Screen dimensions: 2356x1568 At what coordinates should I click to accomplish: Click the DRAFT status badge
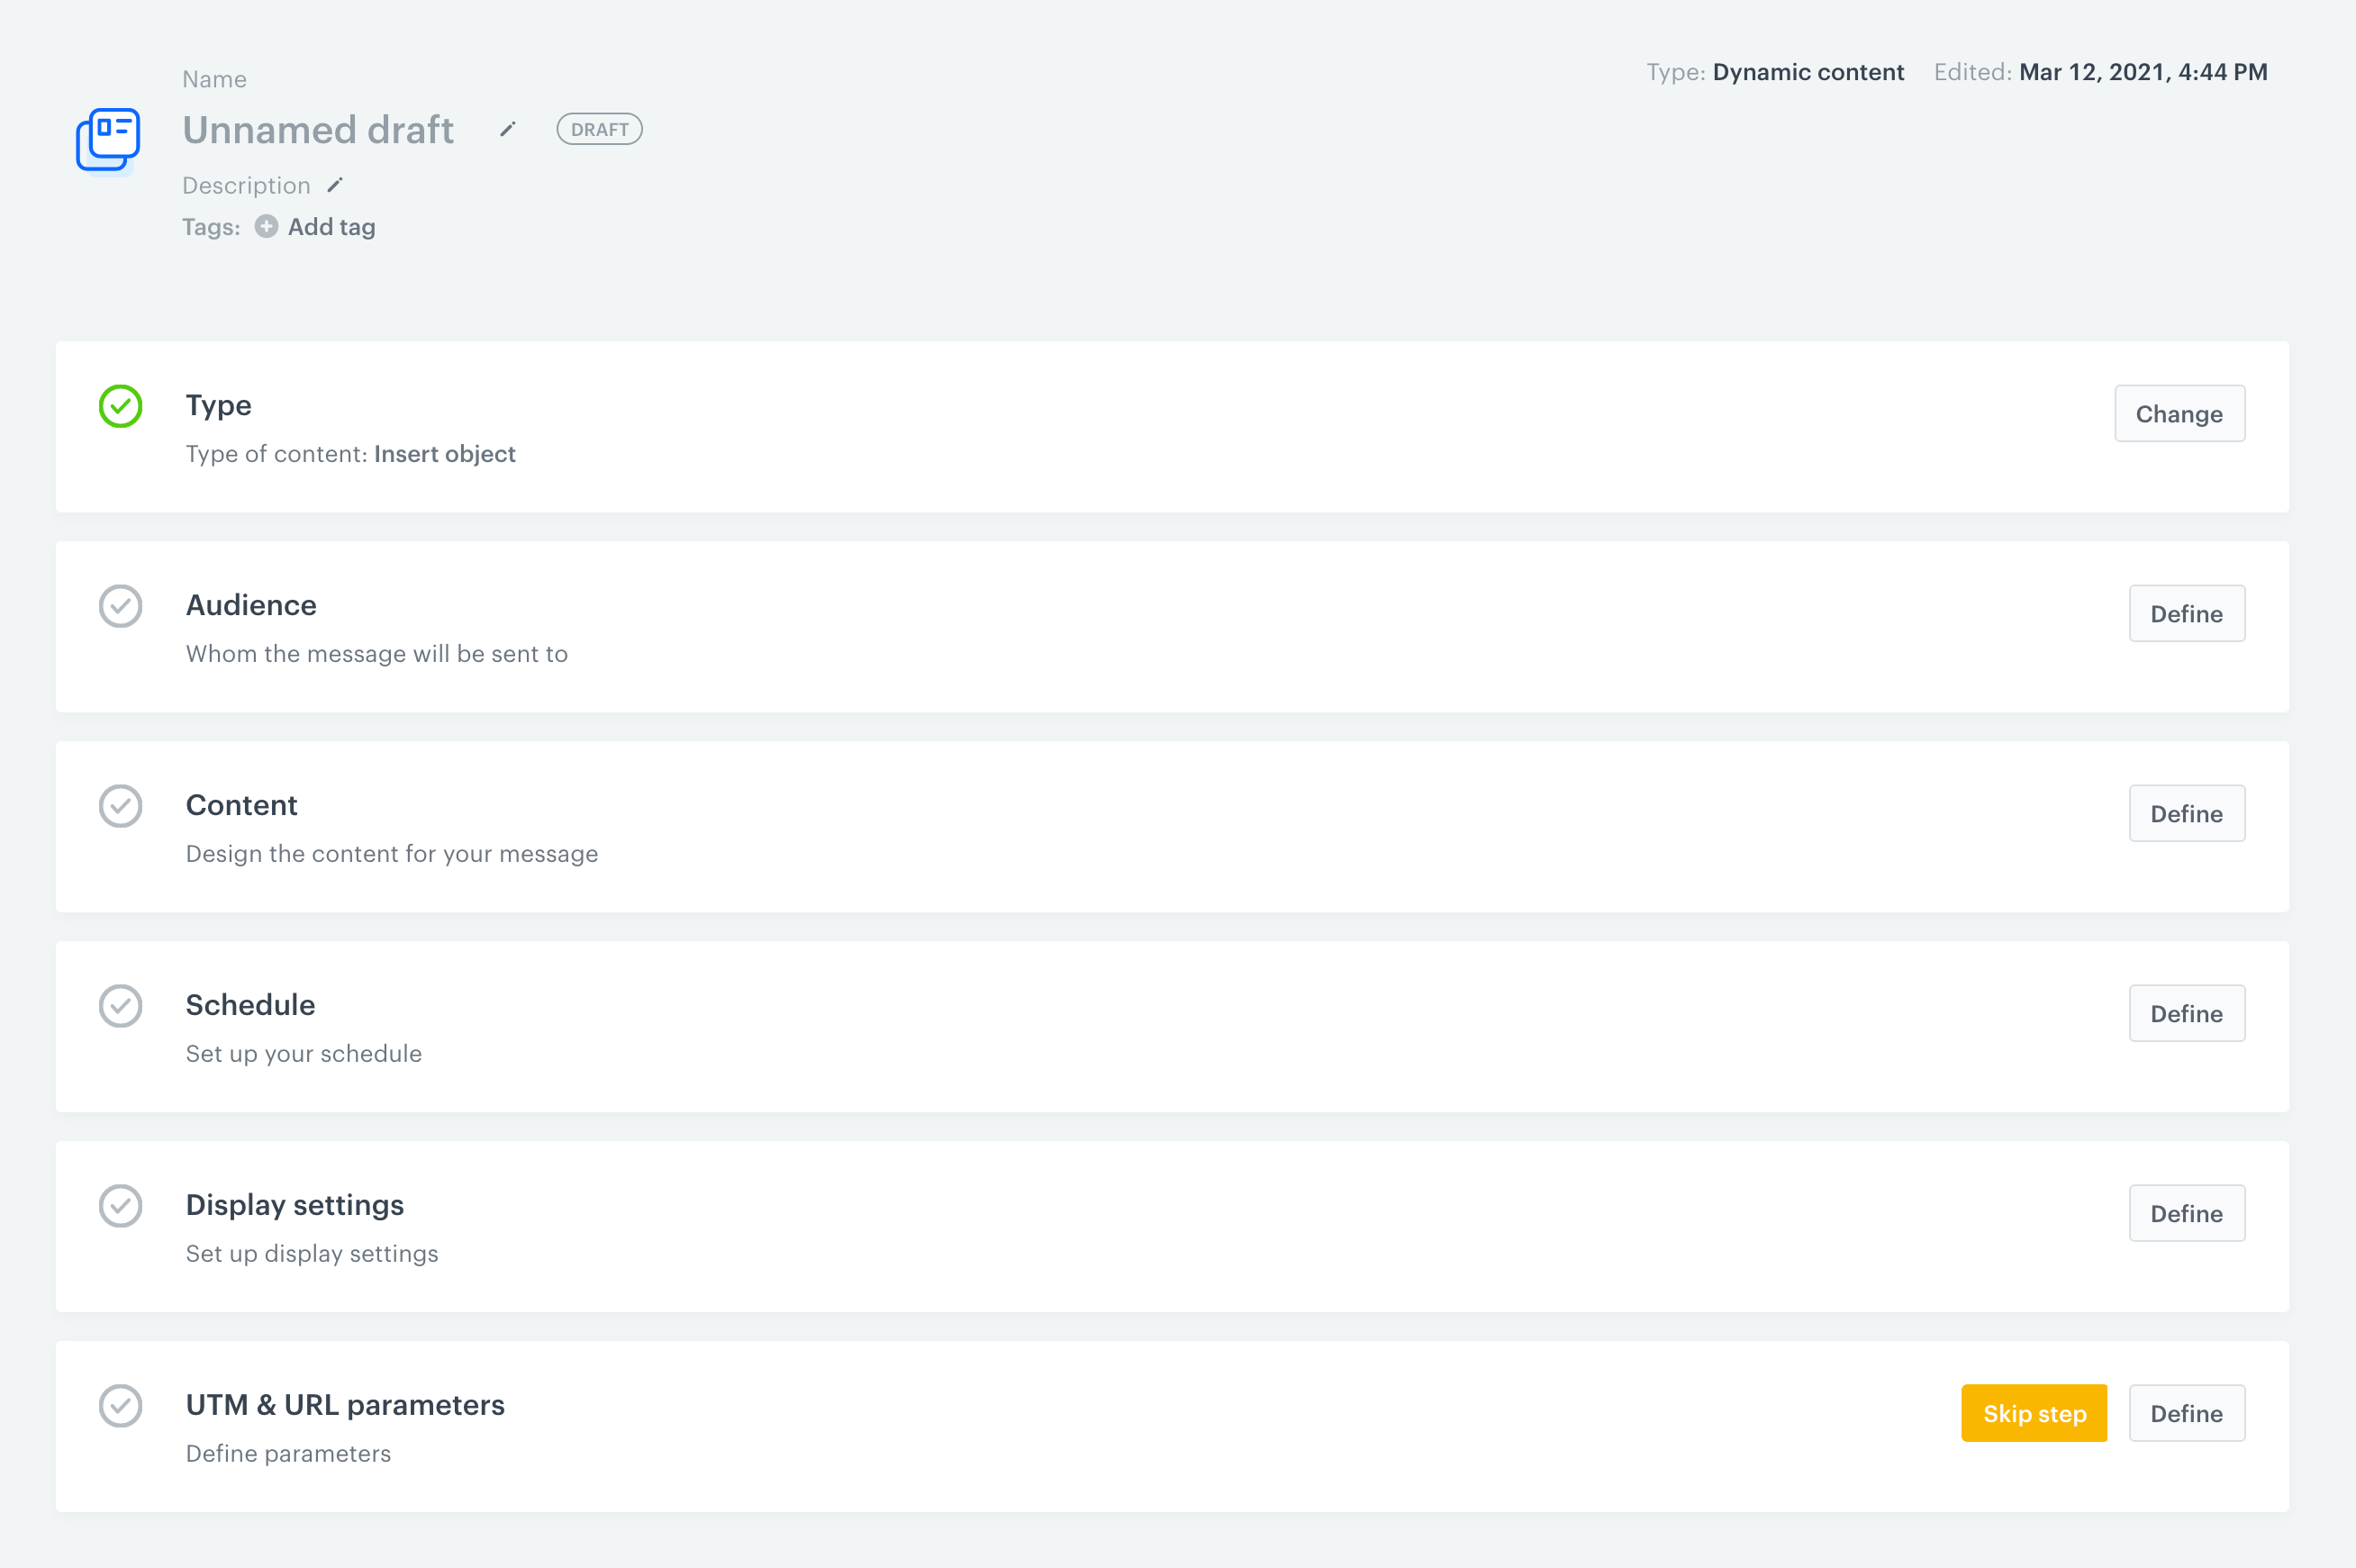pyautogui.click(x=599, y=129)
